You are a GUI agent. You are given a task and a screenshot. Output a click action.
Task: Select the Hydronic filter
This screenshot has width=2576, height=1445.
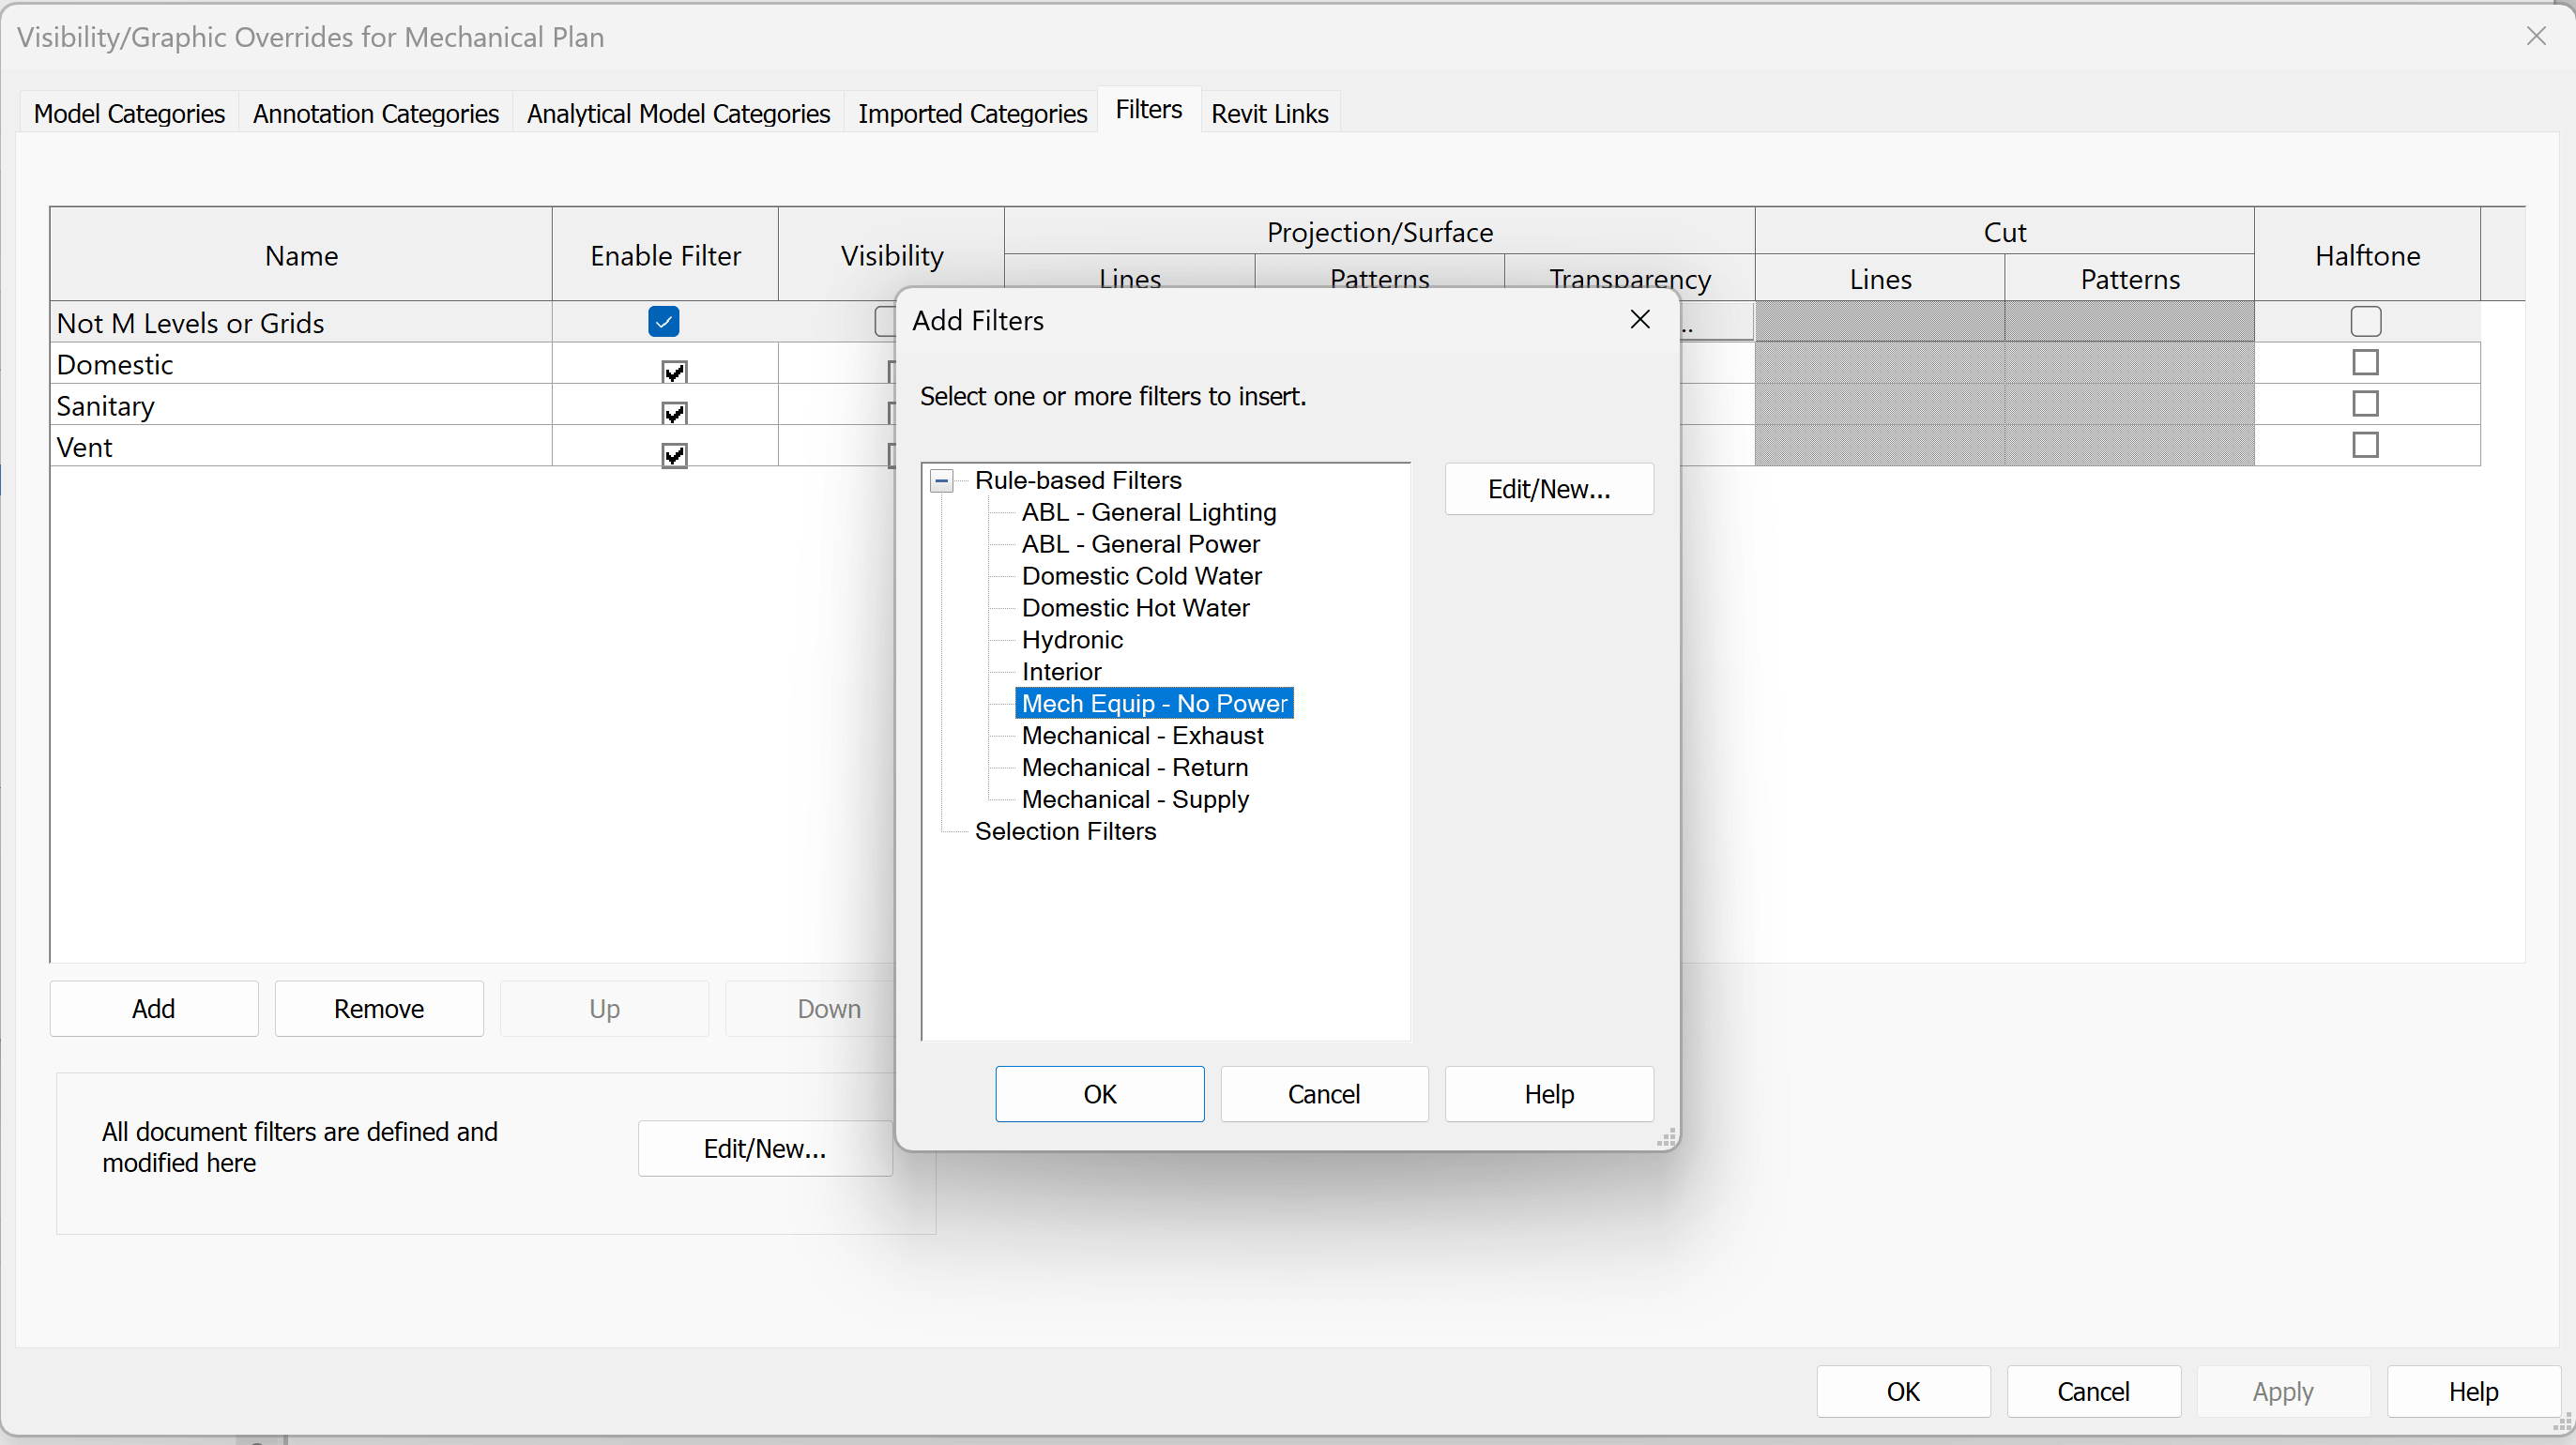(x=1072, y=641)
